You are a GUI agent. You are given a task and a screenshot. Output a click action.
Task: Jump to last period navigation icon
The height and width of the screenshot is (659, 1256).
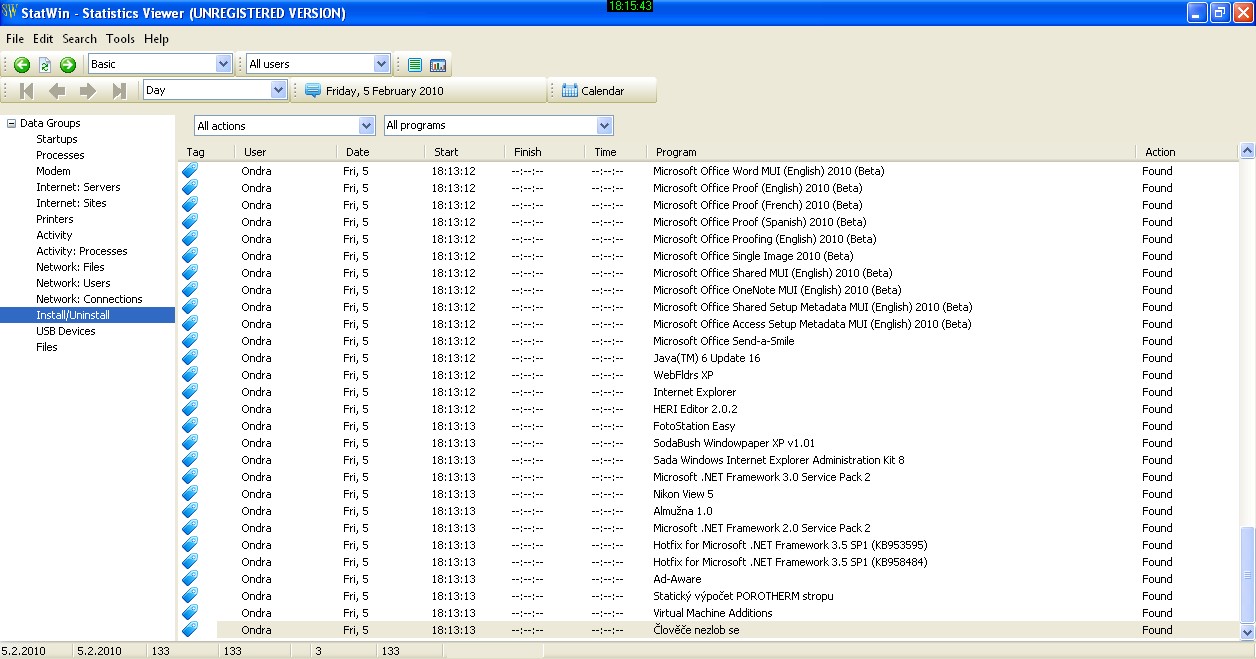tap(119, 91)
